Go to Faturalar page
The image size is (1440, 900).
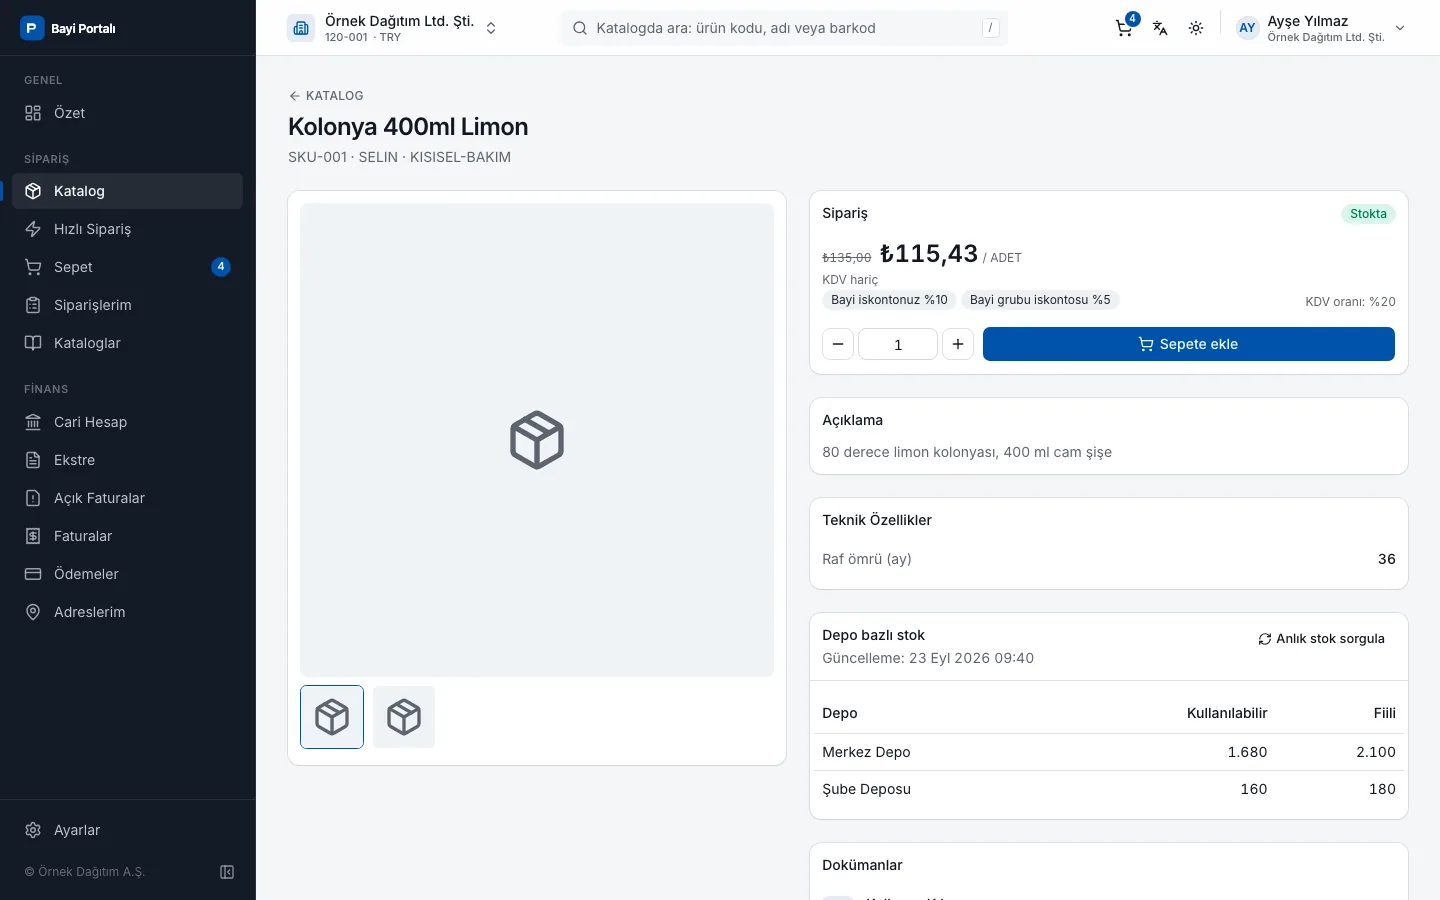[127, 536]
